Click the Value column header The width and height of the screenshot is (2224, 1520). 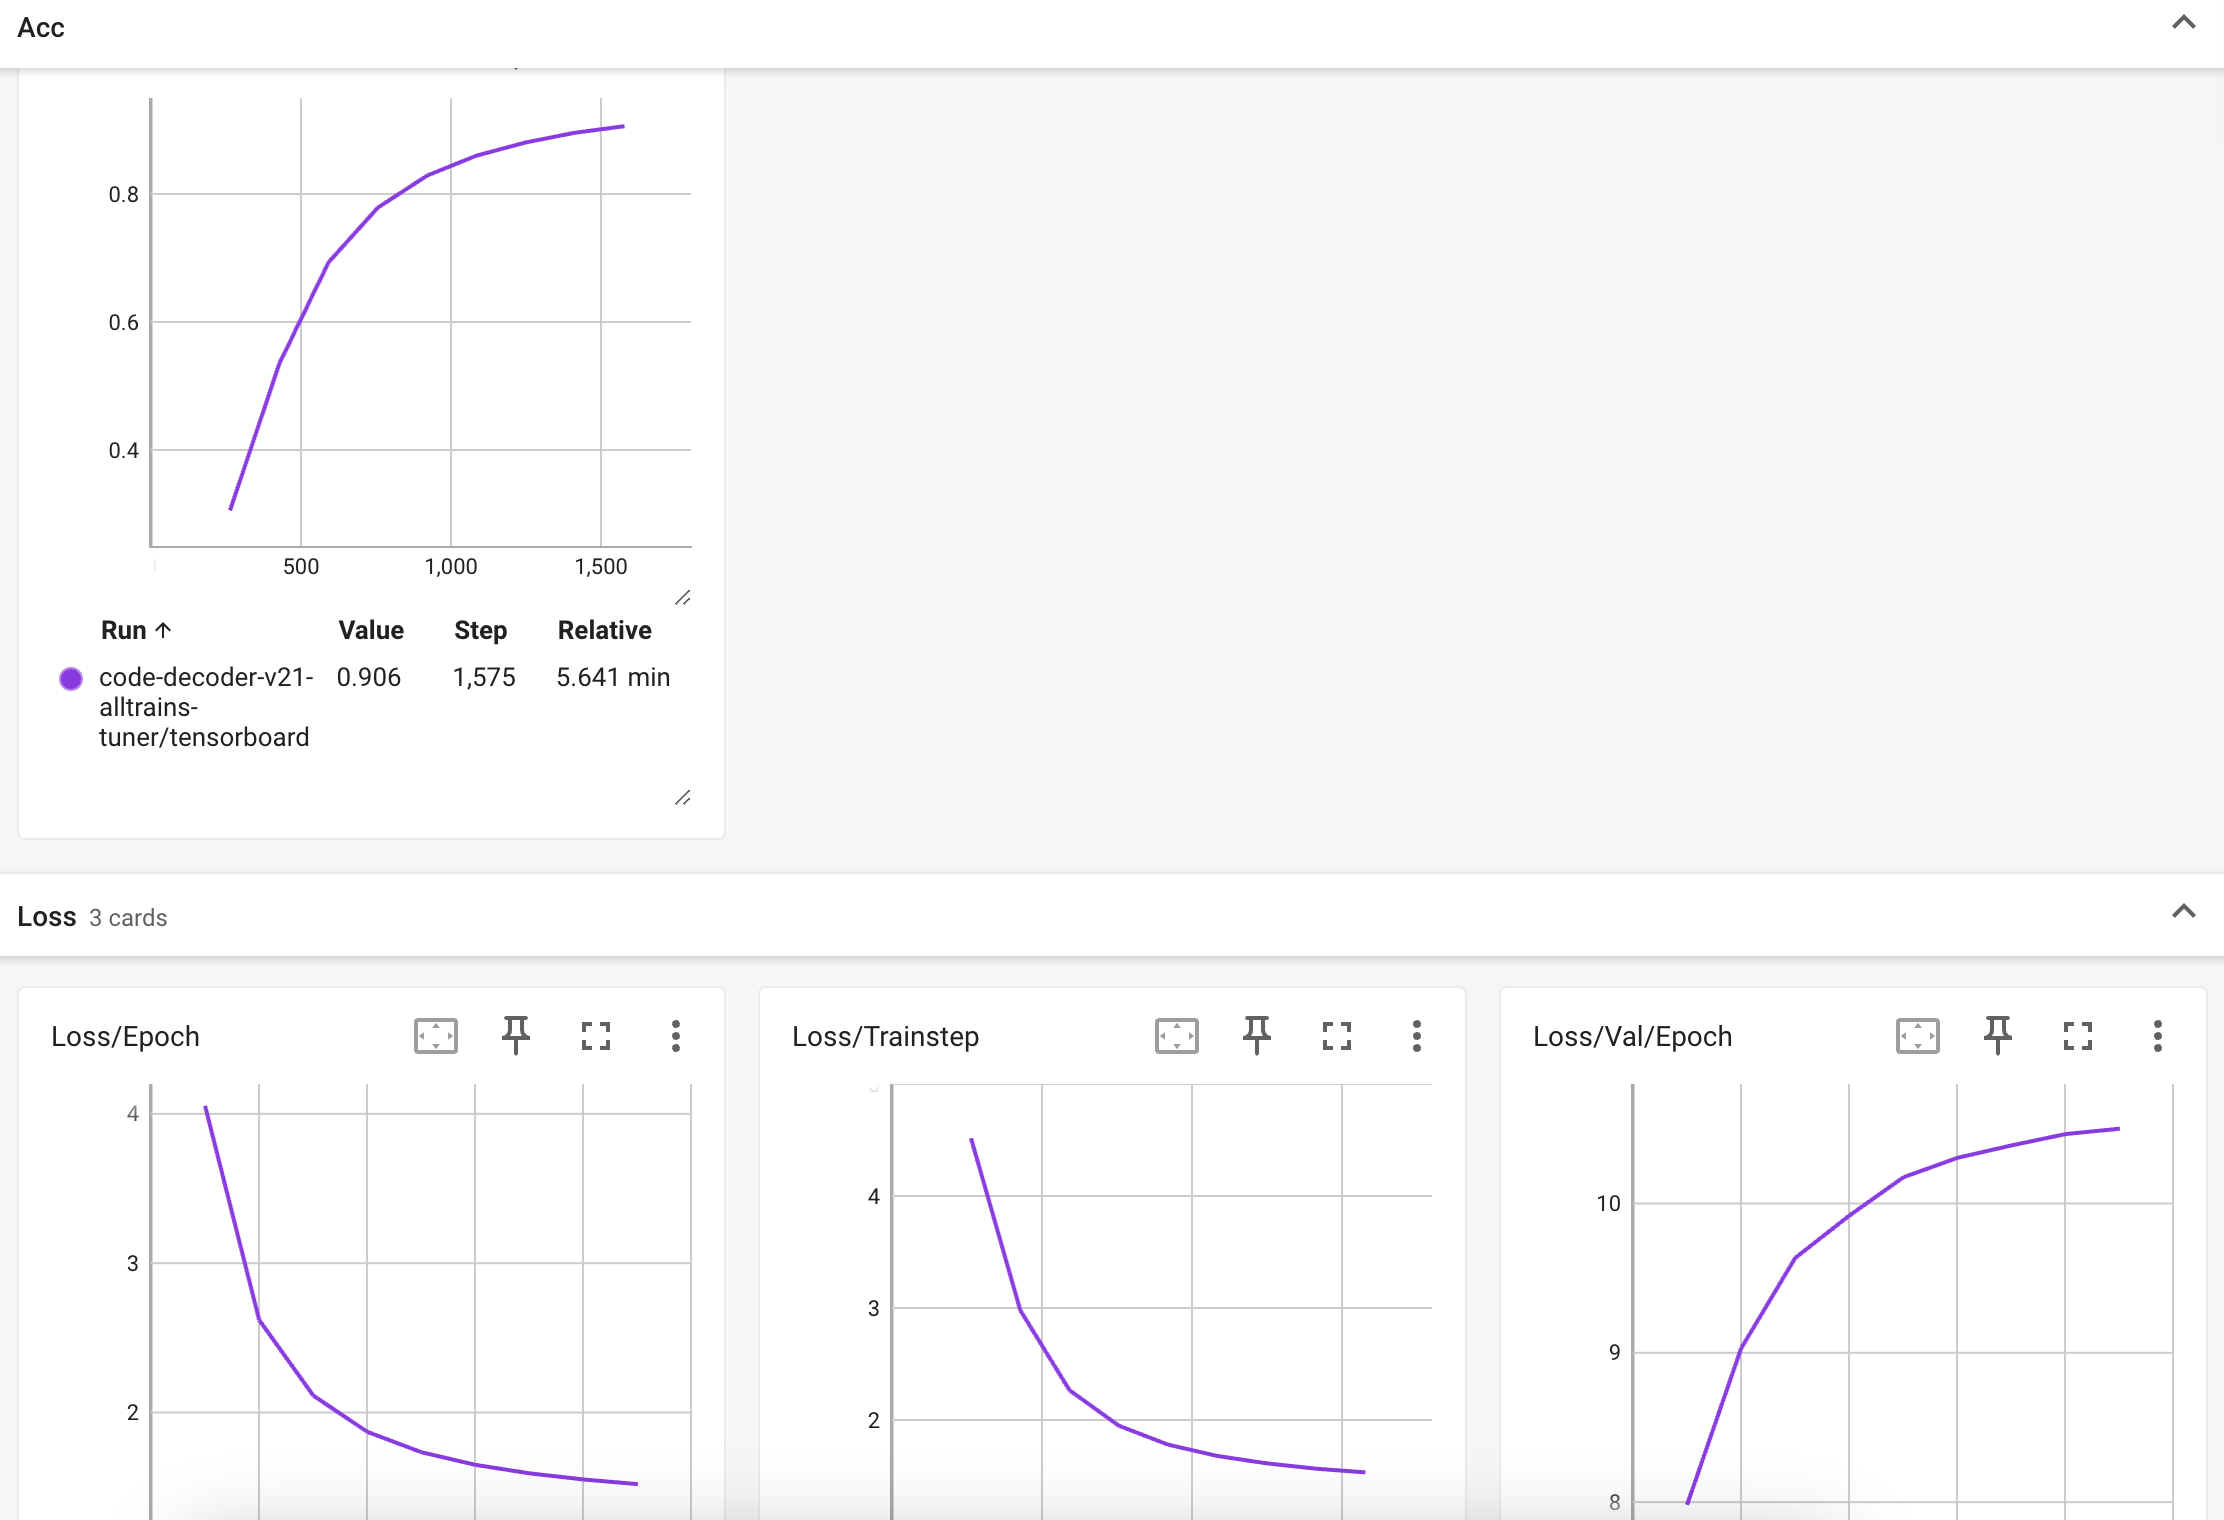[371, 630]
